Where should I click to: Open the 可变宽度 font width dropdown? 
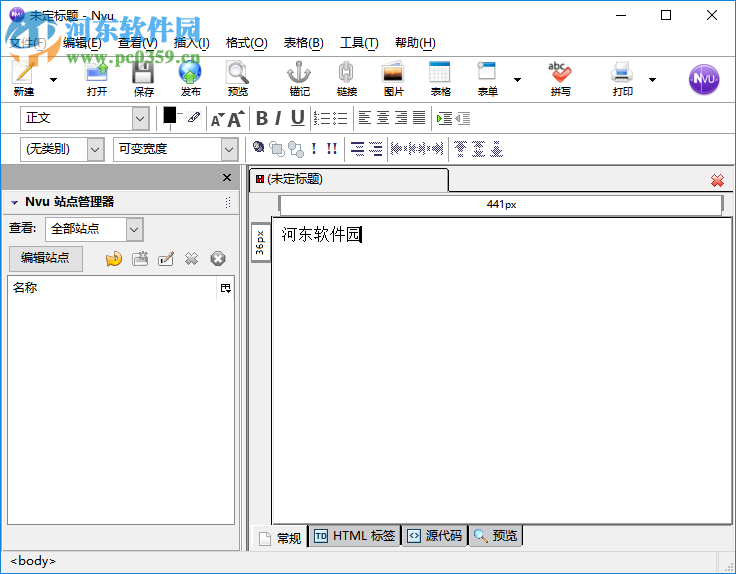(174, 149)
